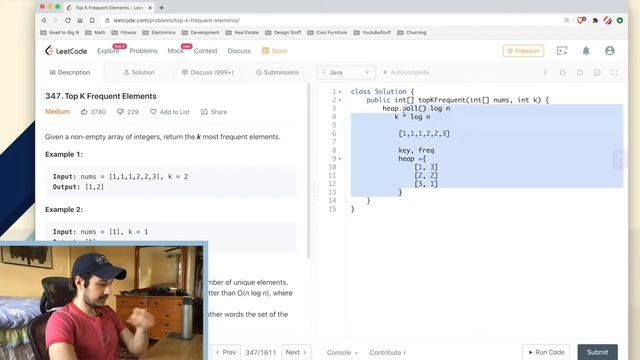640x360 pixels.
Task: Go back with browser back arrow
Action: 44,20
